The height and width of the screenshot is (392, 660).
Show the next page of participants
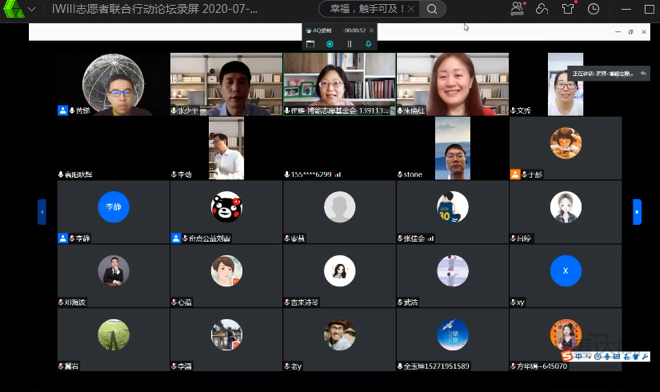click(637, 212)
